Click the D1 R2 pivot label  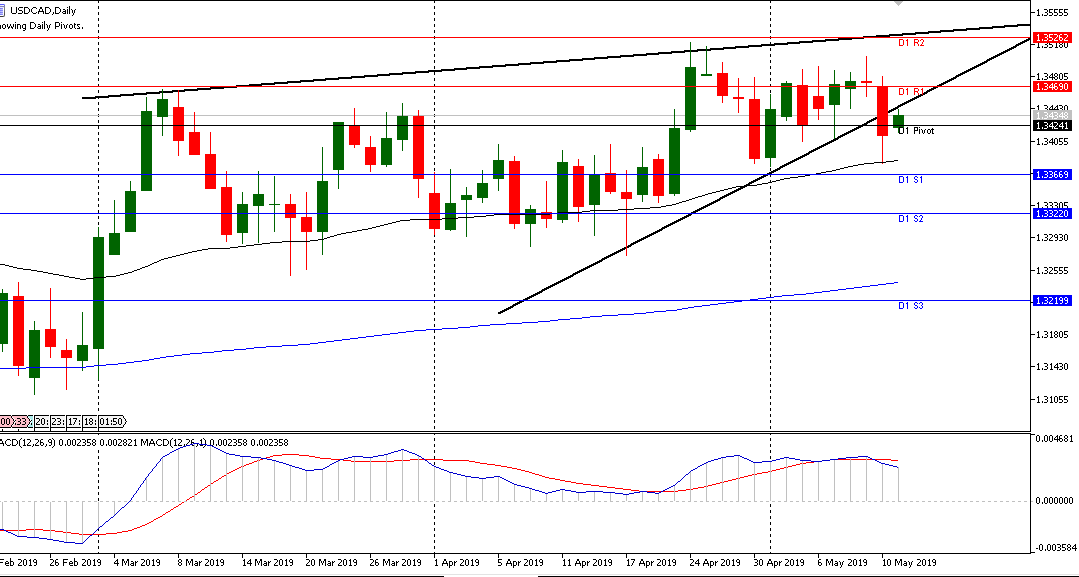tap(911, 43)
